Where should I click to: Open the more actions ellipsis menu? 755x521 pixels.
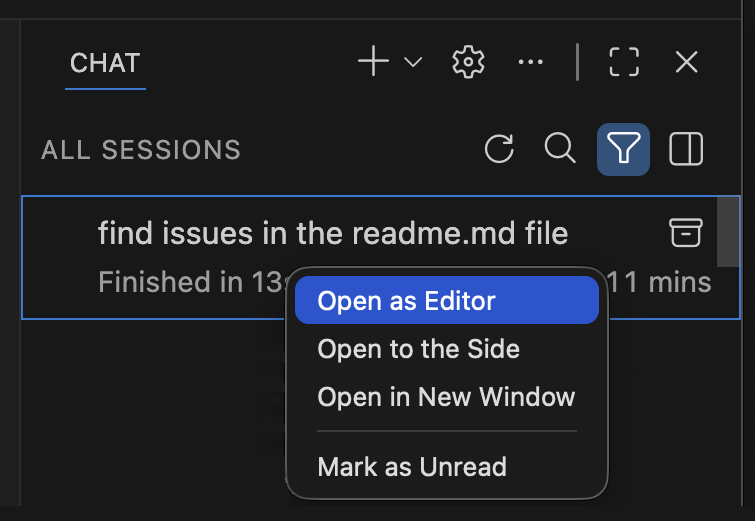[530, 62]
